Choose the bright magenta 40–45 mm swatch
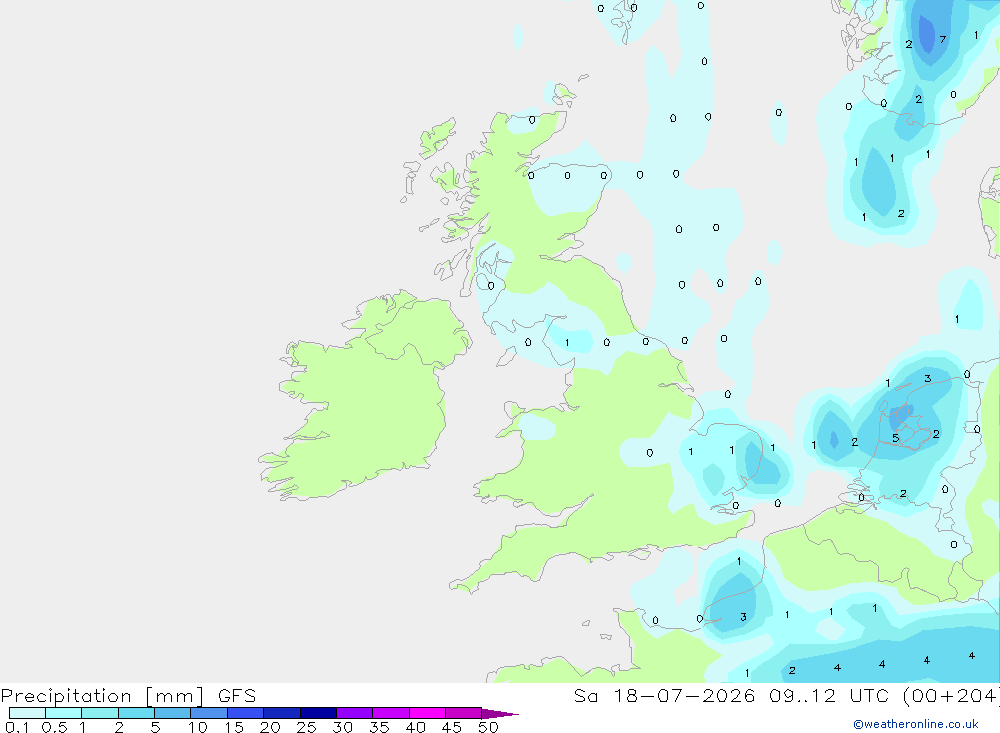 (427, 713)
